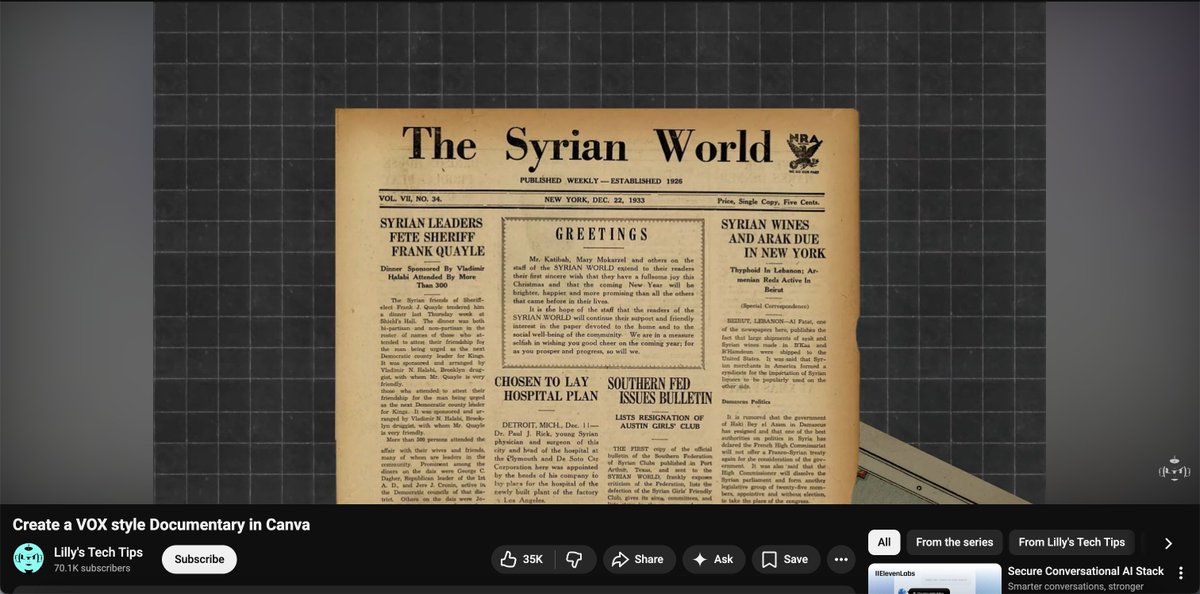Subscribe to Lilly's Tech Tips
The width and height of the screenshot is (1200, 594).
pos(199,559)
